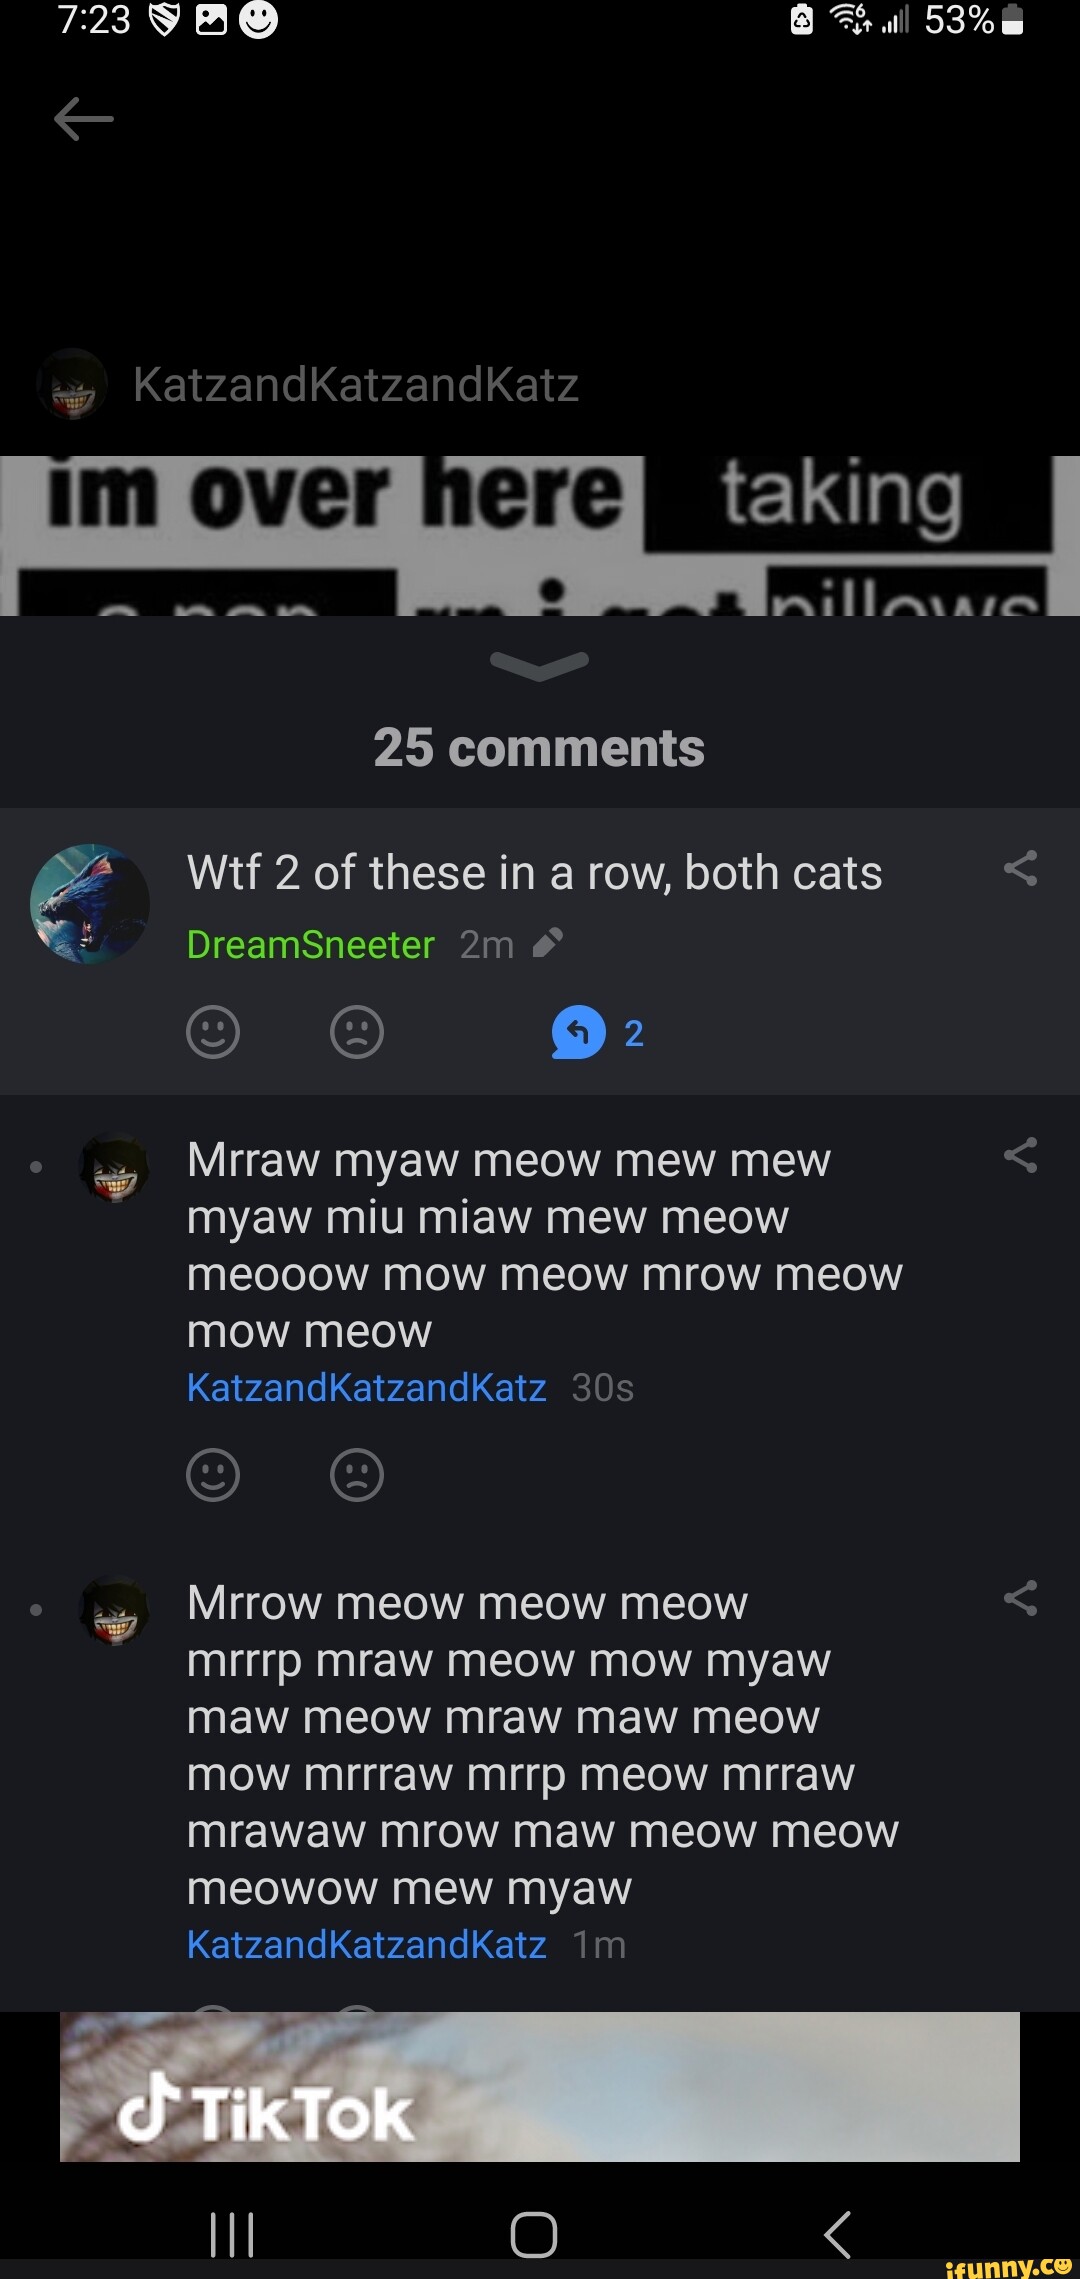Open DreamSneeter's username link

click(x=310, y=944)
